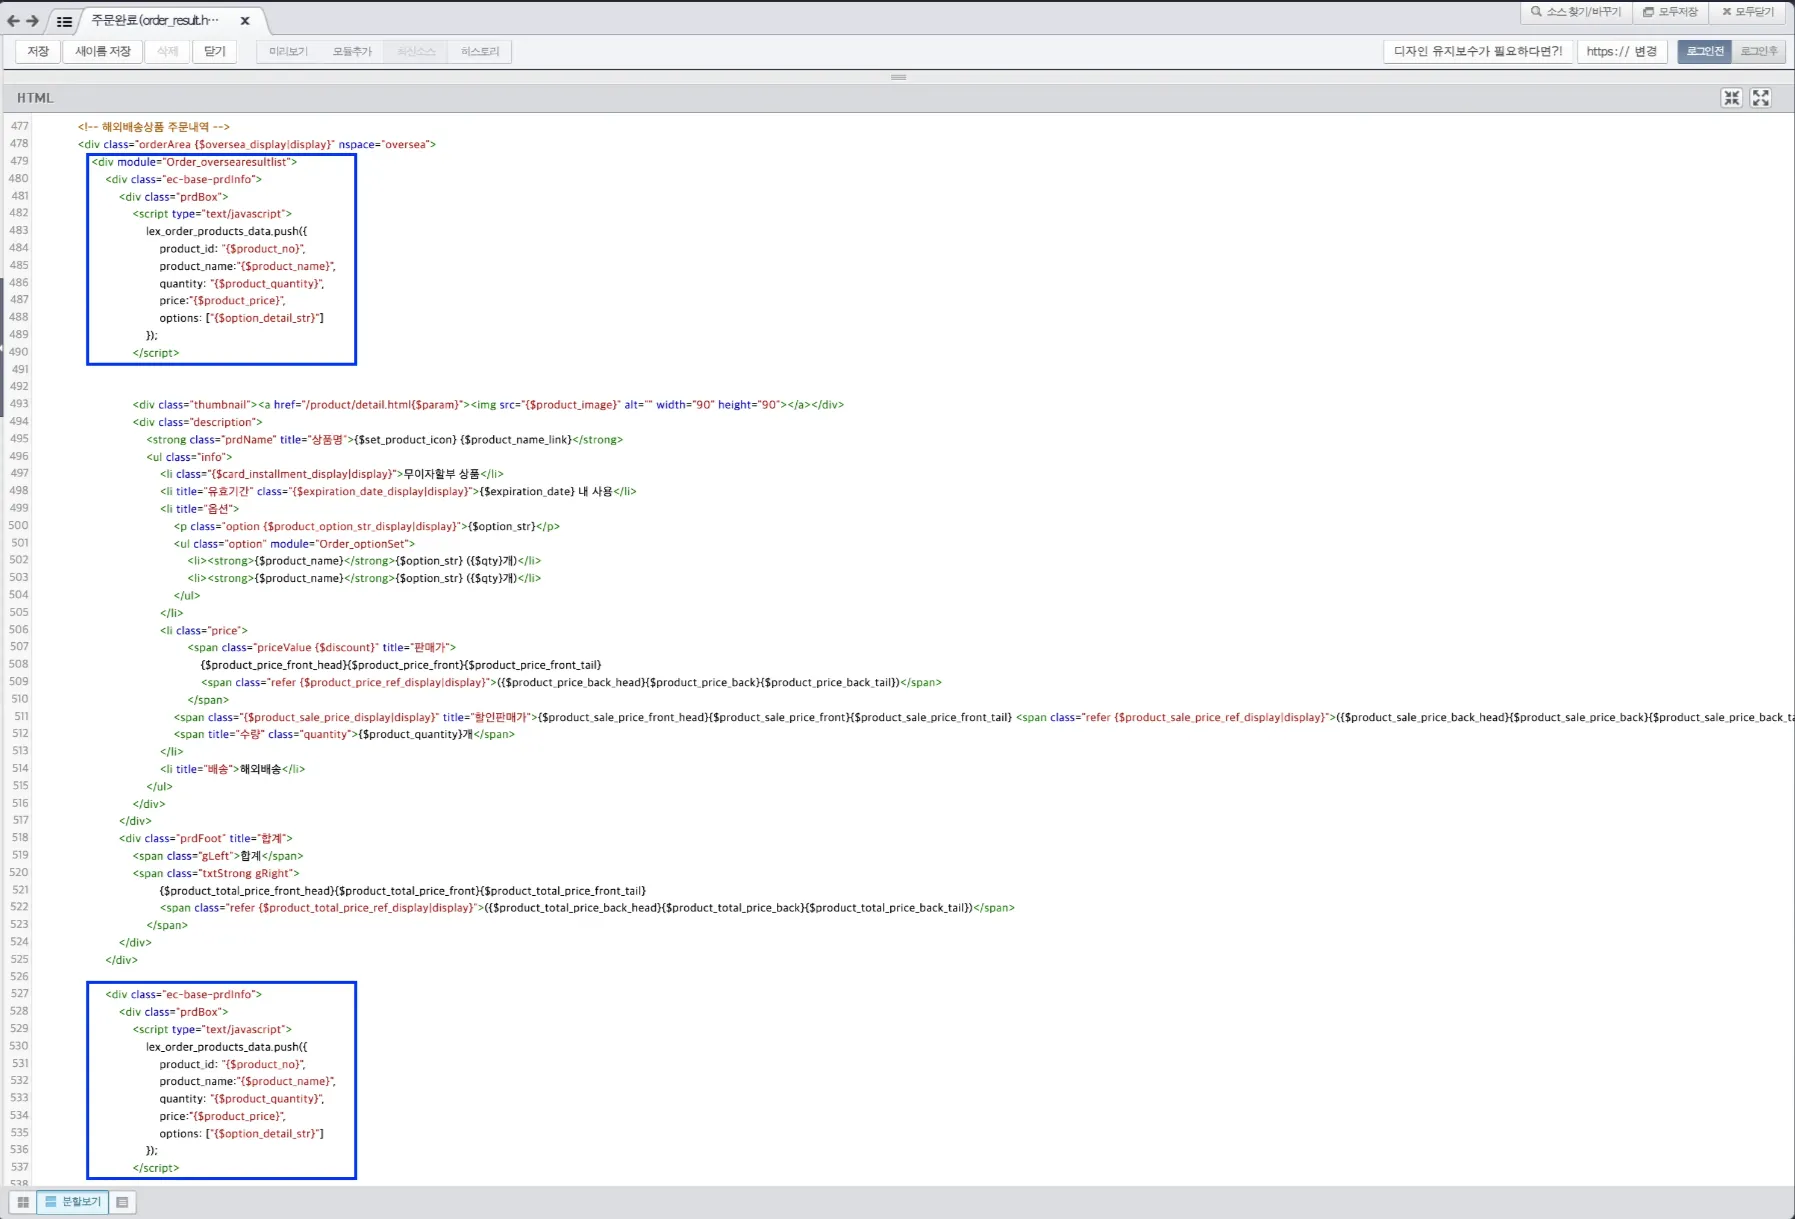Go back with the left arrow icon
The width and height of the screenshot is (1795, 1219).
tap(13, 21)
